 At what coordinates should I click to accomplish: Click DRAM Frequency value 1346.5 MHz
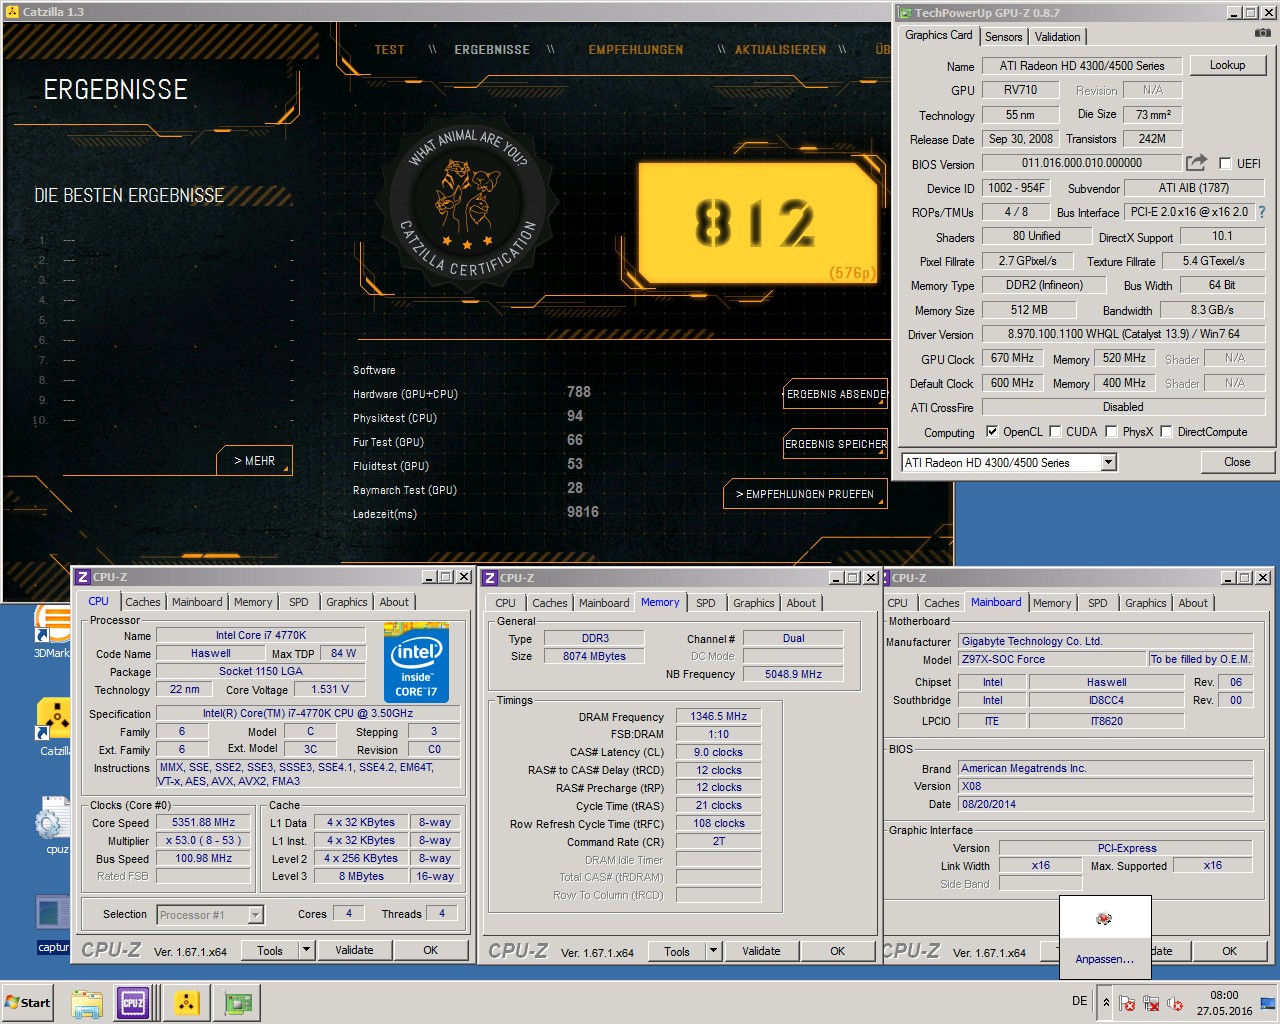click(719, 716)
